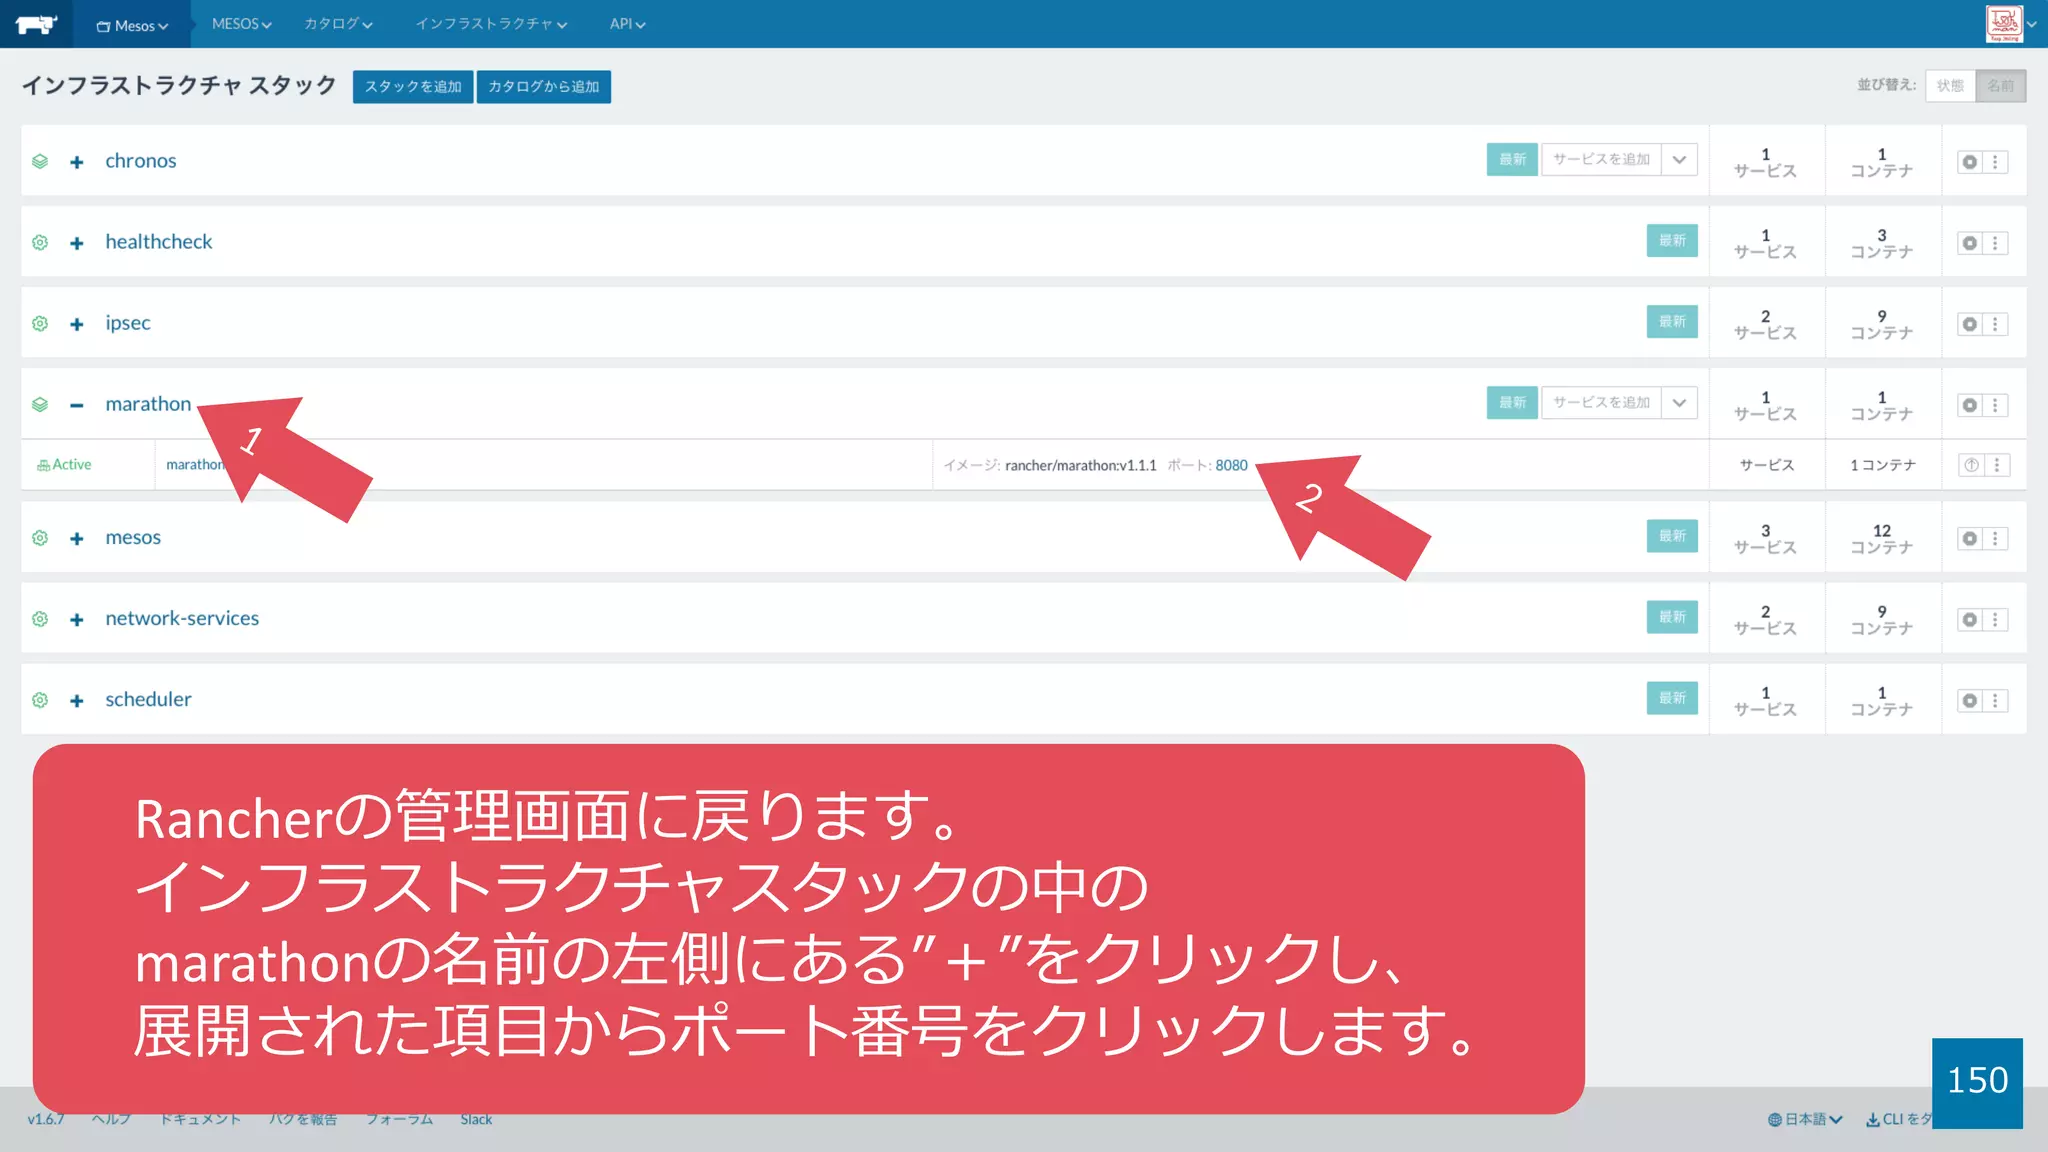Open the scheduler stack more-actions menu
The width and height of the screenshot is (2048, 1152).
pos(1995,701)
